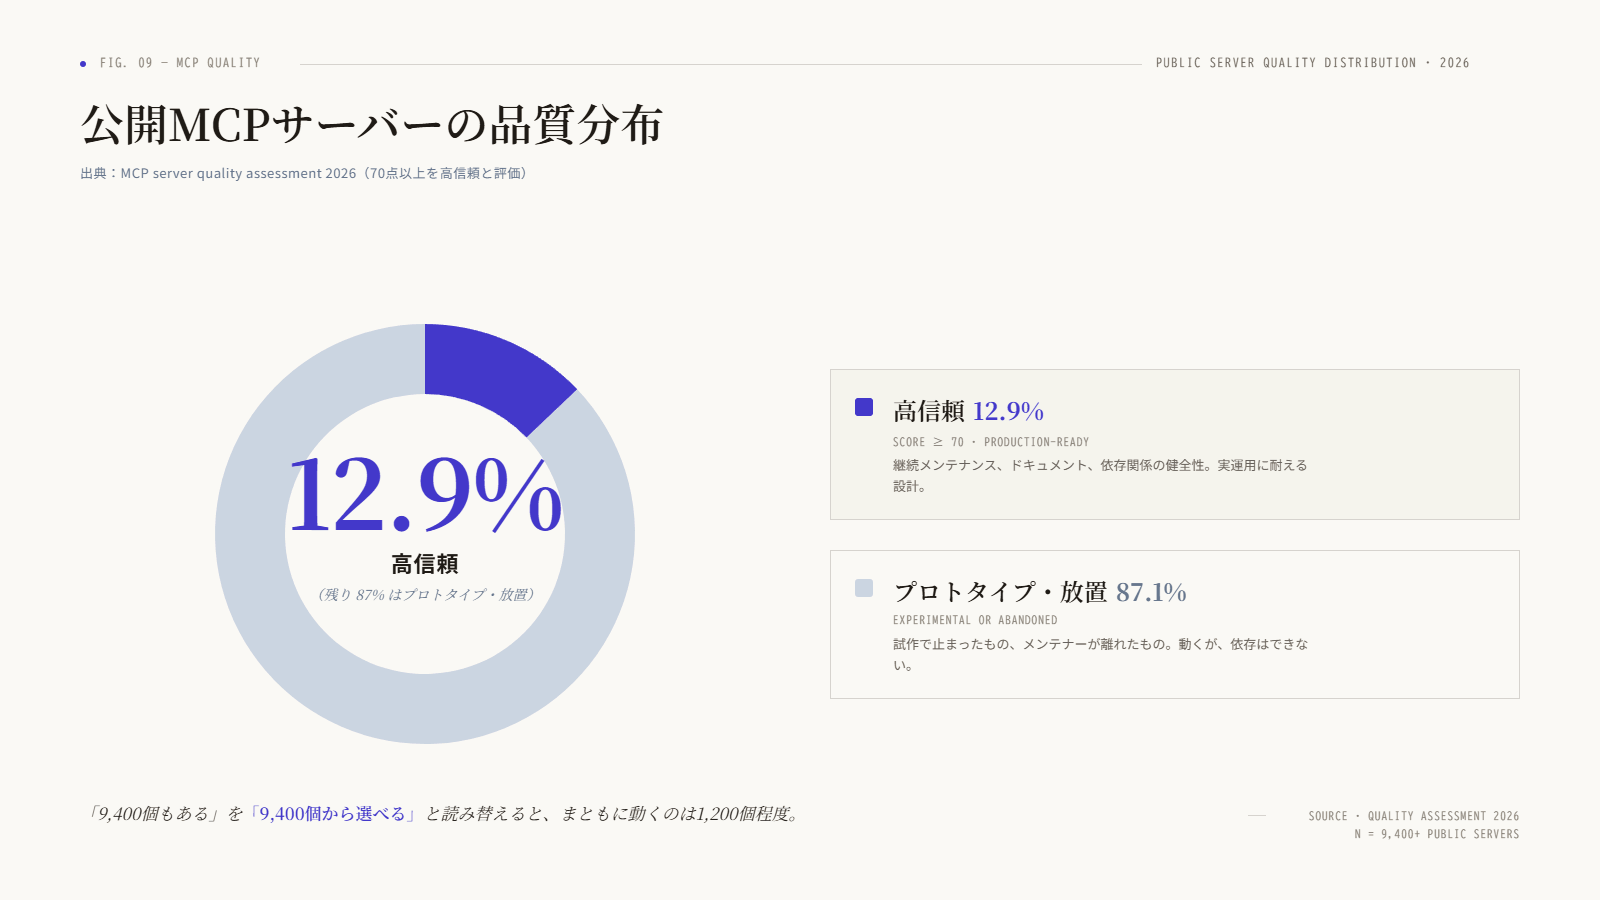Screen dimensions: 1600x900
Task: Select the 'FIG. 09 – MCP QUALITY' label
Action: coord(180,63)
